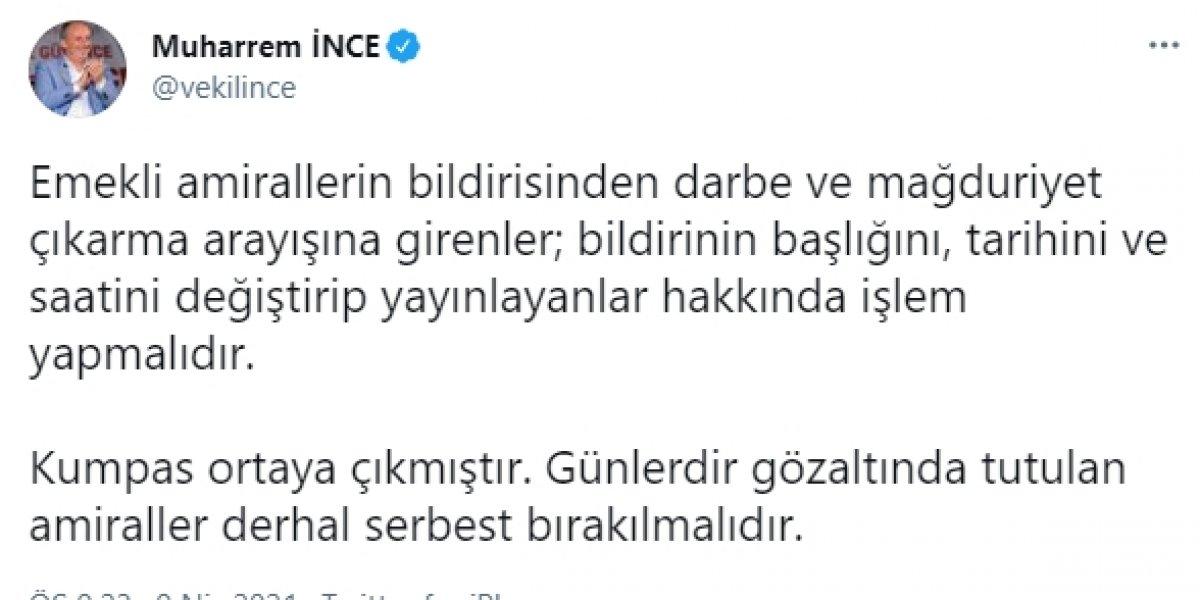Click the @vekilince username handle
Screen dimensions: 1200x600
point(221,87)
